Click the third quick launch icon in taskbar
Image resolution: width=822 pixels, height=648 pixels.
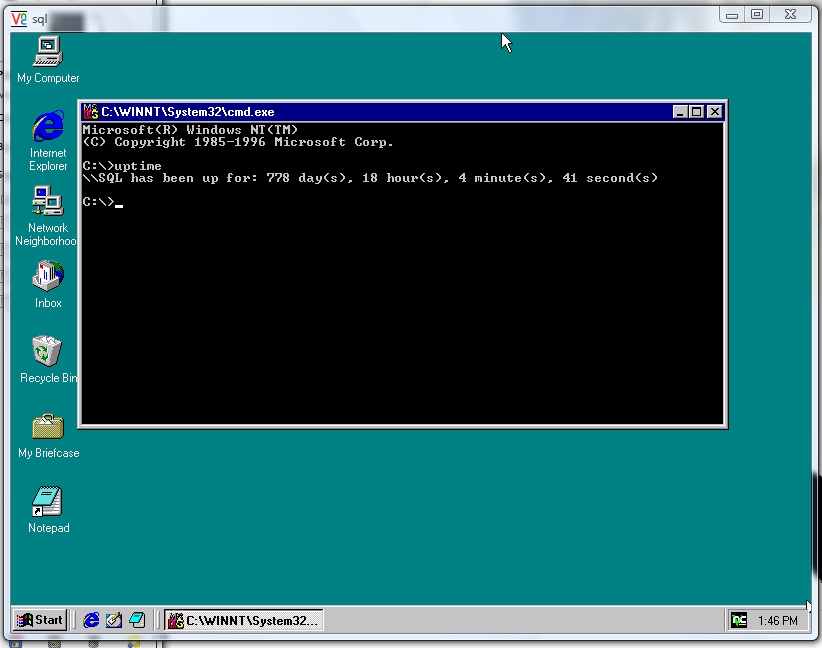click(x=137, y=620)
